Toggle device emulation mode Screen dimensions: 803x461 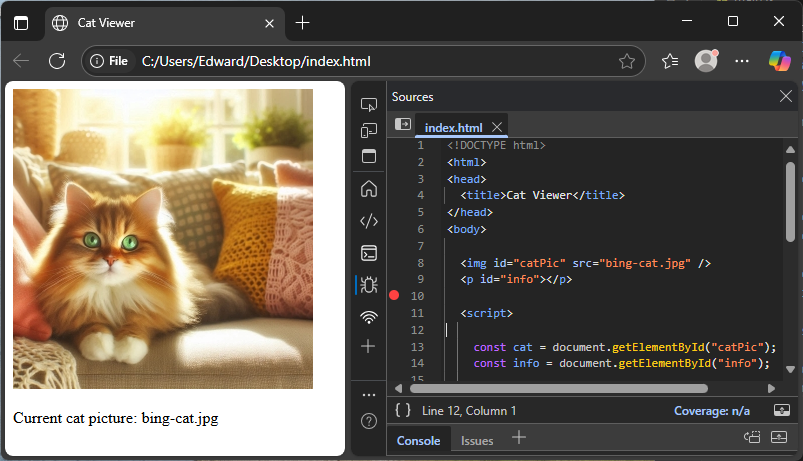coord(369,131)
